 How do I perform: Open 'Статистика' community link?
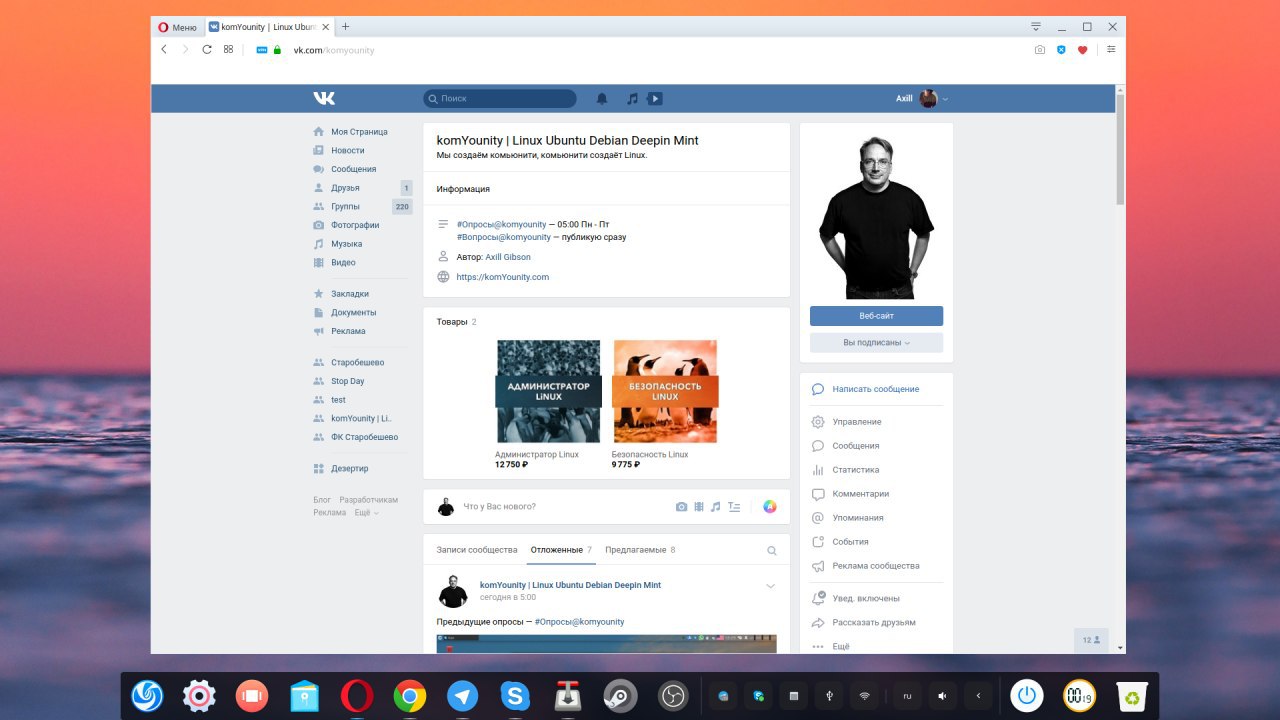coord(856,470)
